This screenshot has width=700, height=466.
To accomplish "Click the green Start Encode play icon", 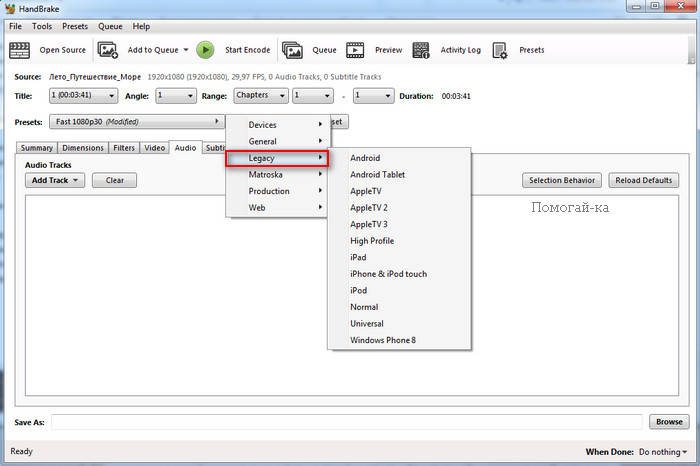I will point(205,50).
